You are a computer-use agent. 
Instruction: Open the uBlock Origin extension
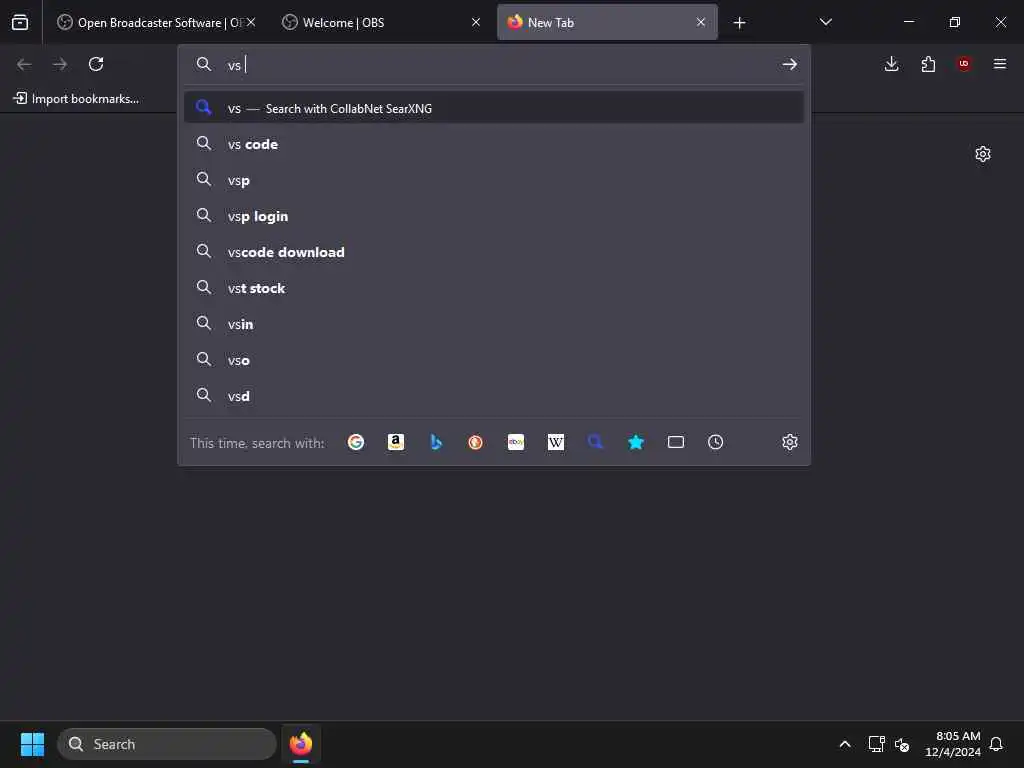coord(964,64)
